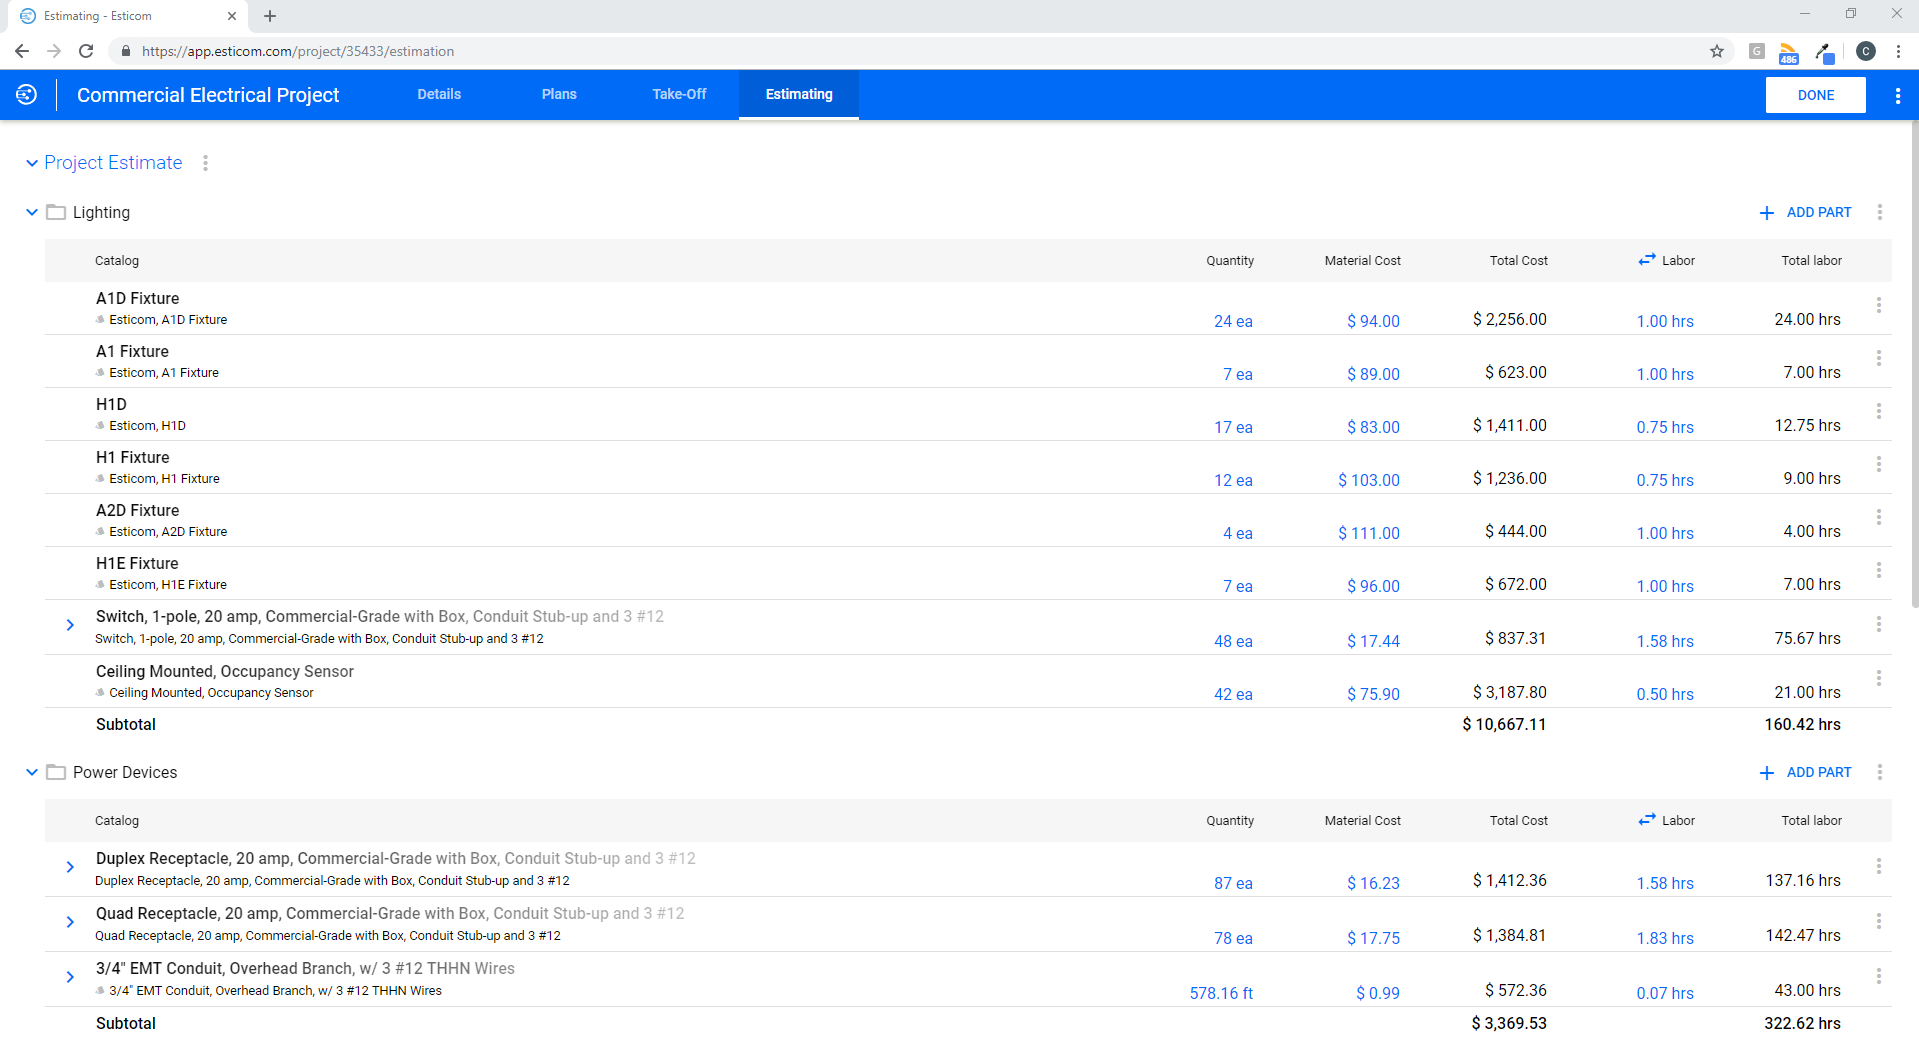The height and width of the screenshot is (1037, 1919).
Task: Edit the quantity of 24 ea for A1D Fixture
Action: pyautogui.click(x=1233, y=321)
